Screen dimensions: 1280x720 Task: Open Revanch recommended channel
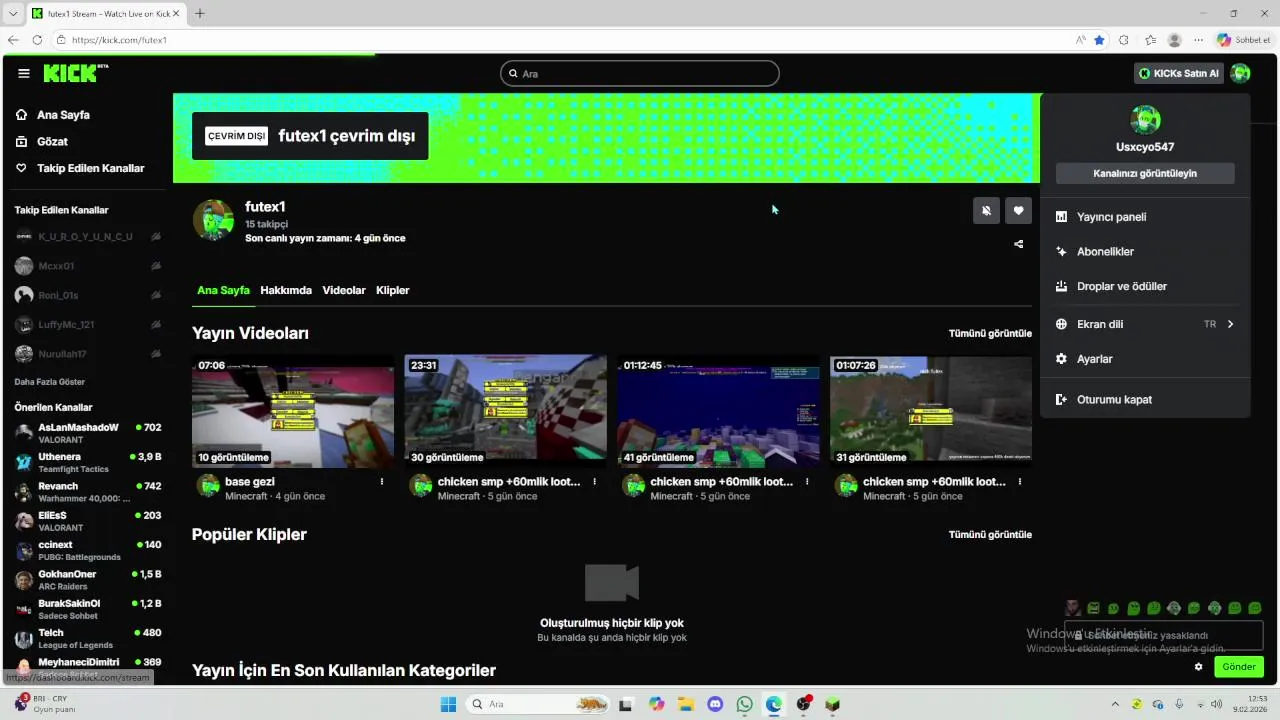[88, 491]
